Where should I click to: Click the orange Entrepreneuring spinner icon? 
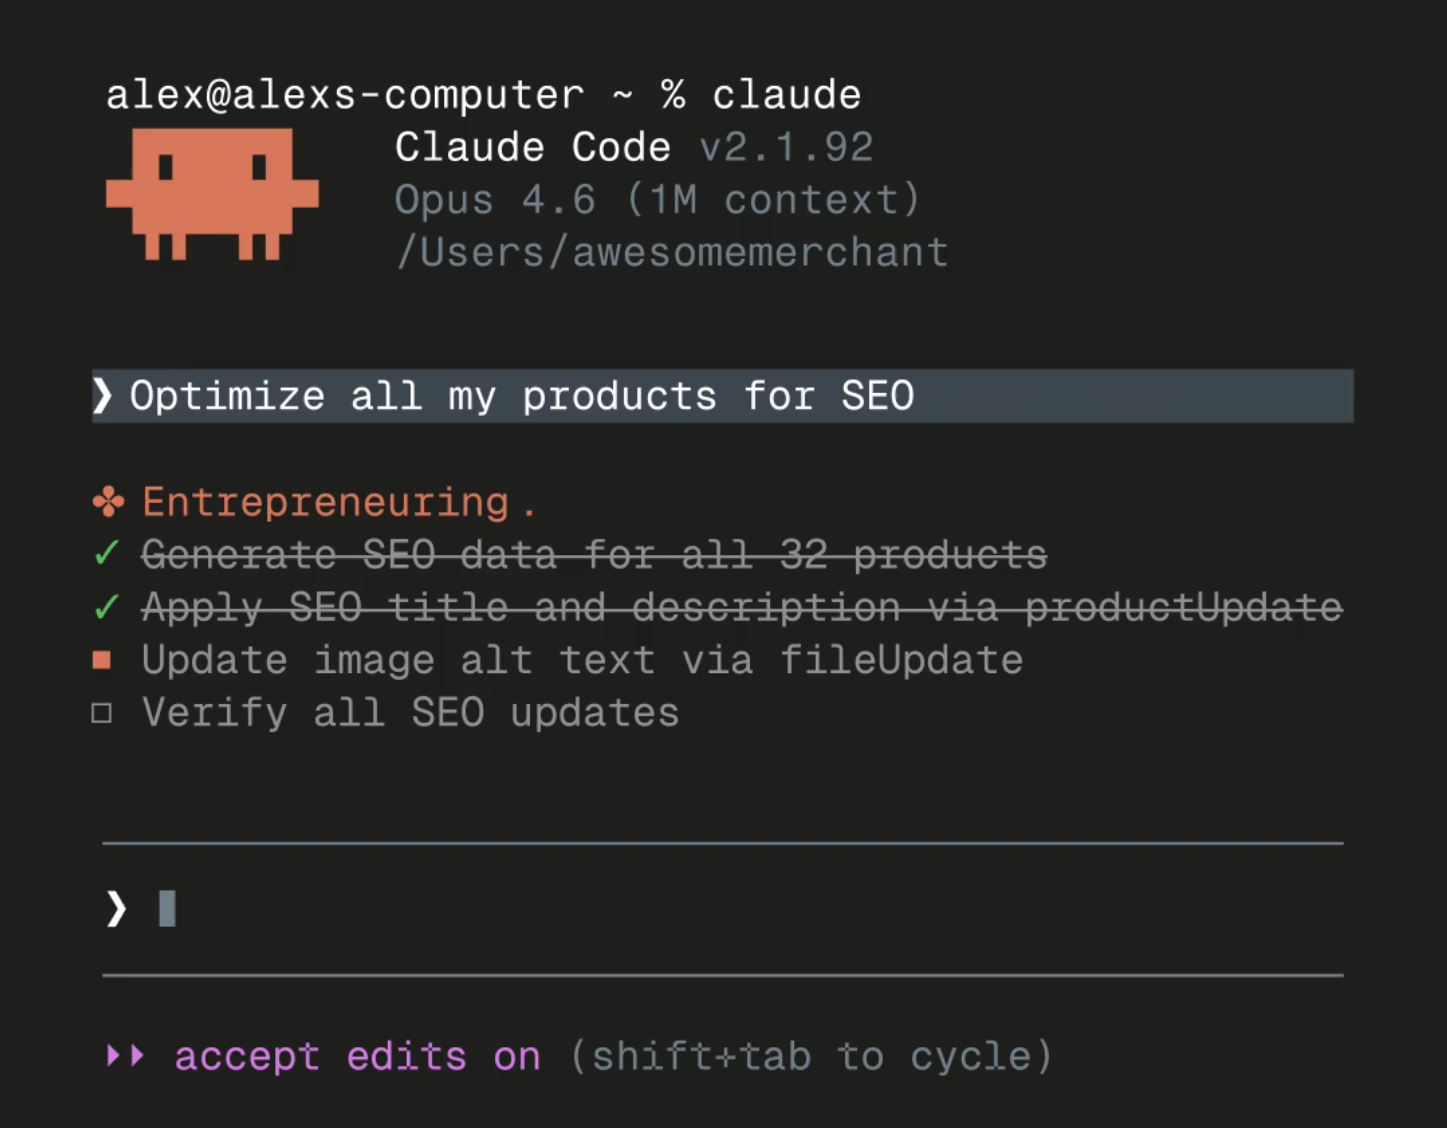108,501
